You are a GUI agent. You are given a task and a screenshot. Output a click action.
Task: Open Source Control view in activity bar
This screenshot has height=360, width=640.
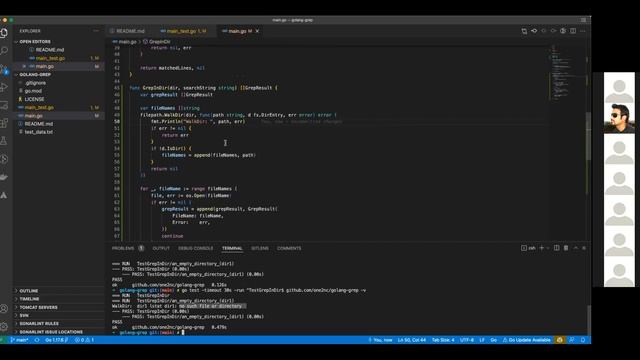click(4, 69)
